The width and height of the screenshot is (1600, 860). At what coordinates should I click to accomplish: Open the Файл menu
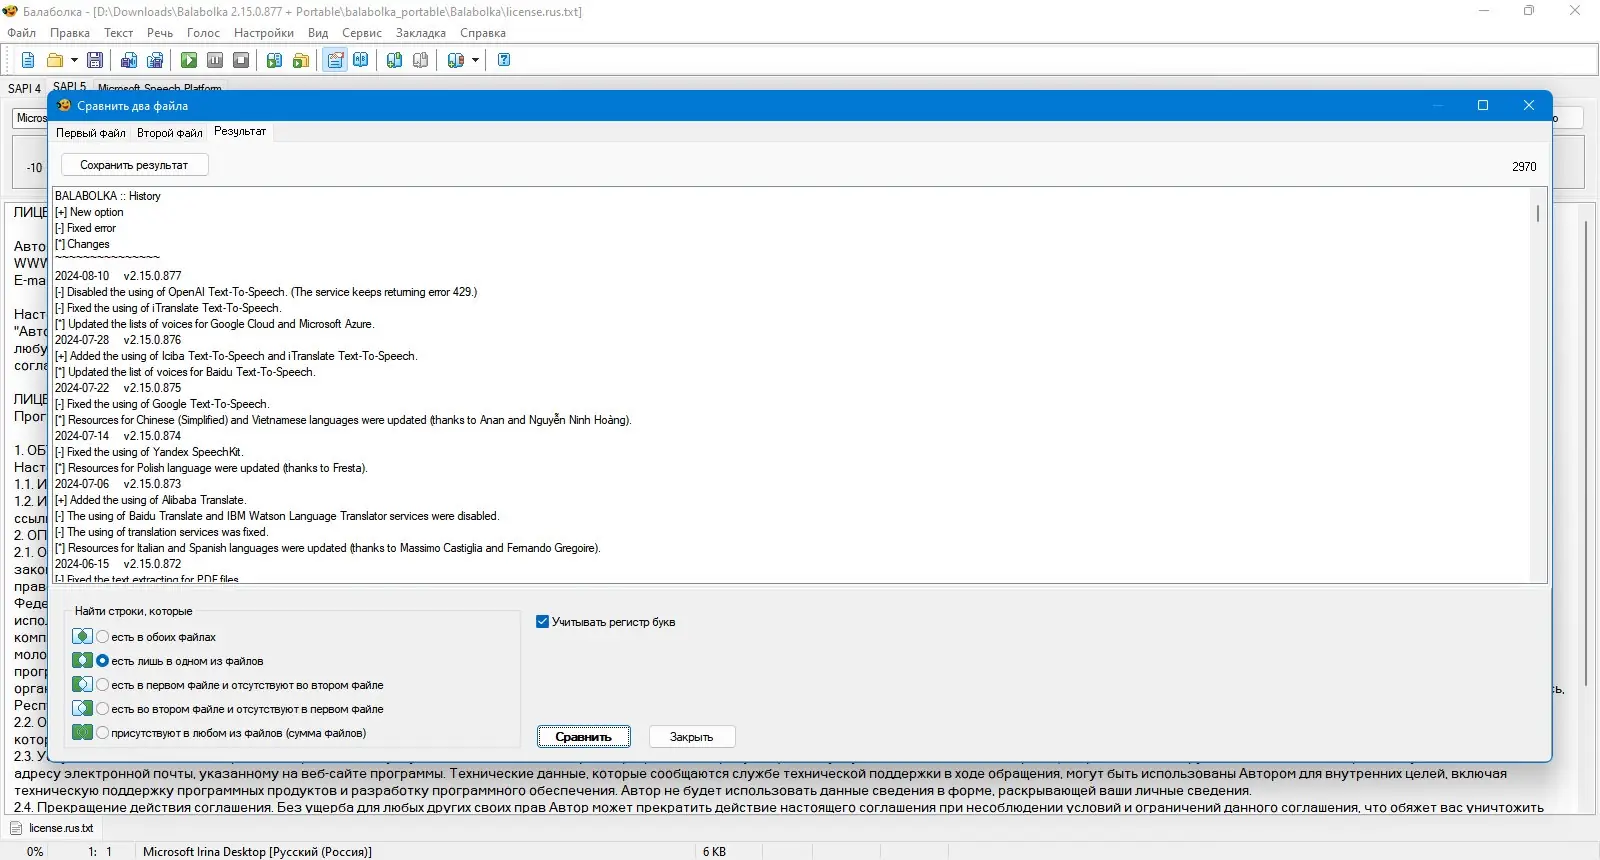[22, 33]
